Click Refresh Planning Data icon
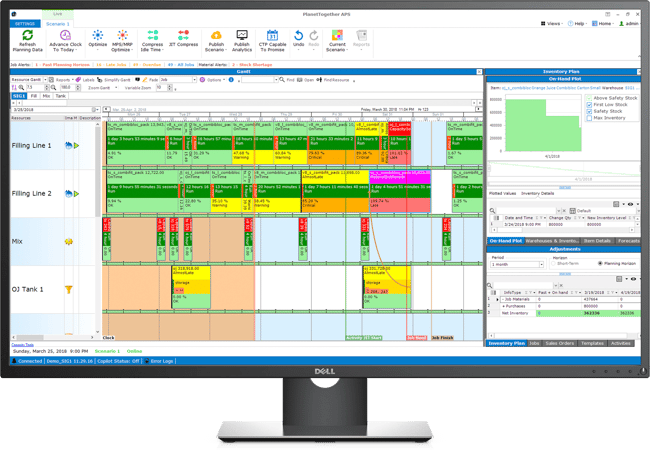Image resolution: width=650 pixels, height=450 pixels. tap(27, 35)
